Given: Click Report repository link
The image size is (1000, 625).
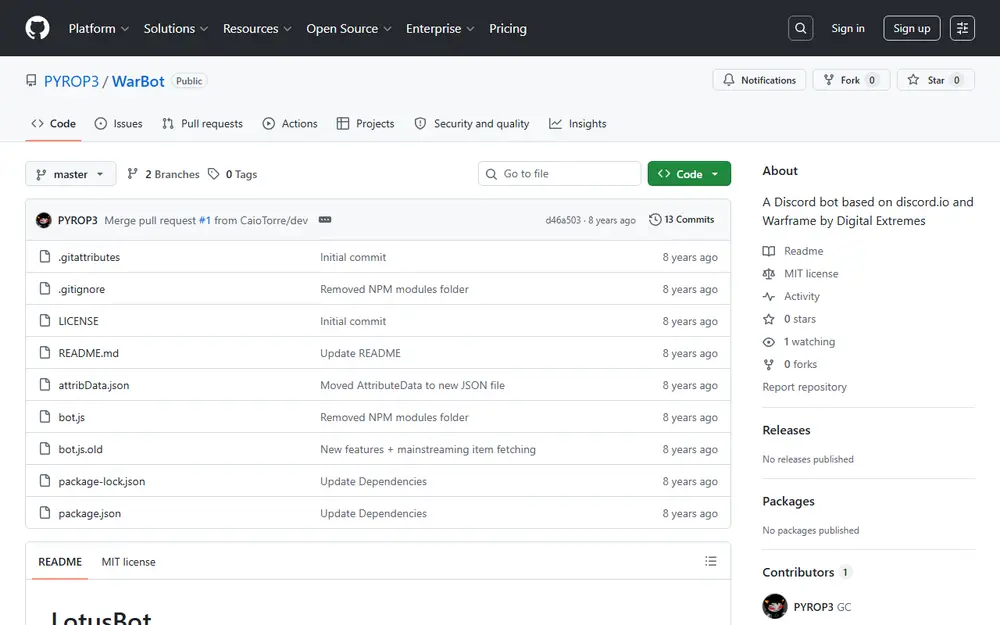Looking at the screenshot, I should 805,387.
